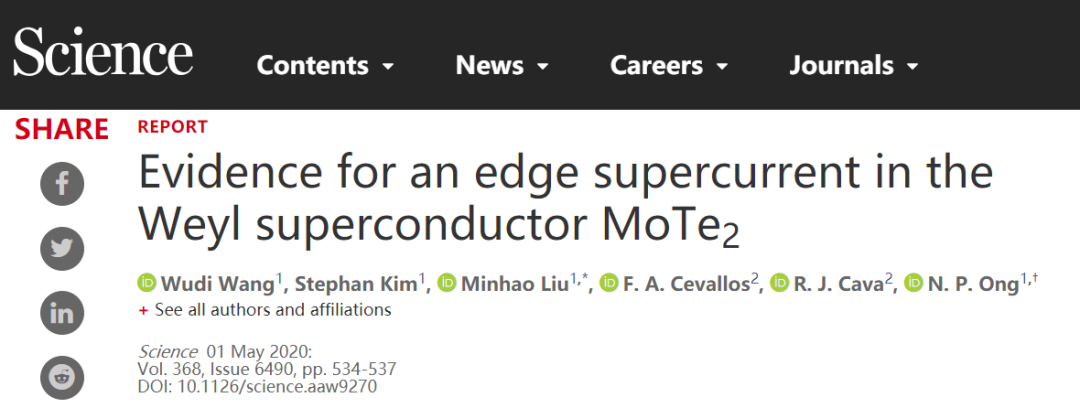Share article on LinkedIn

click(62, 313)
